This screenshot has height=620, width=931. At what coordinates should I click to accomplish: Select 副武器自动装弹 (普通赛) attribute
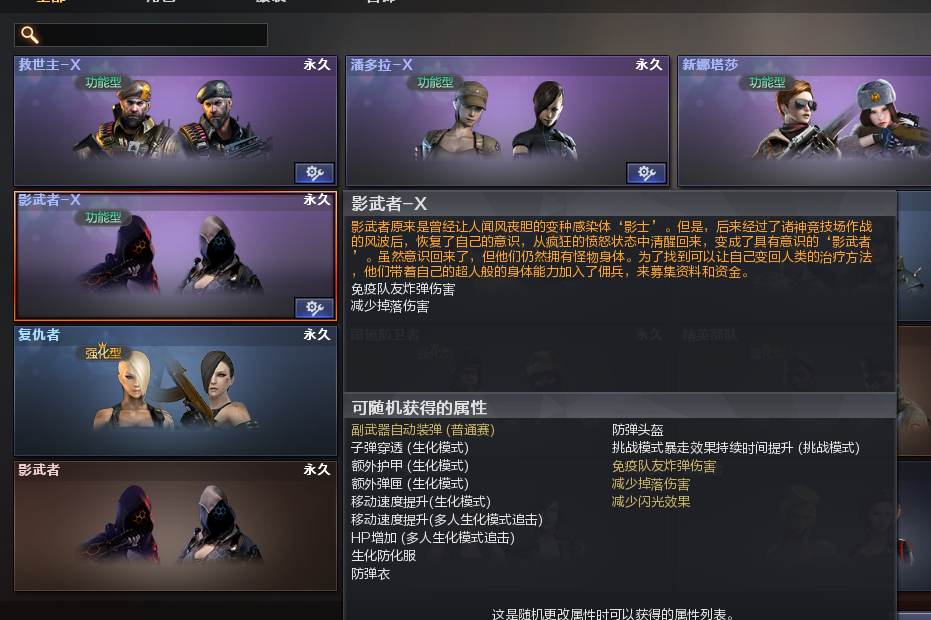click(423, 430)
